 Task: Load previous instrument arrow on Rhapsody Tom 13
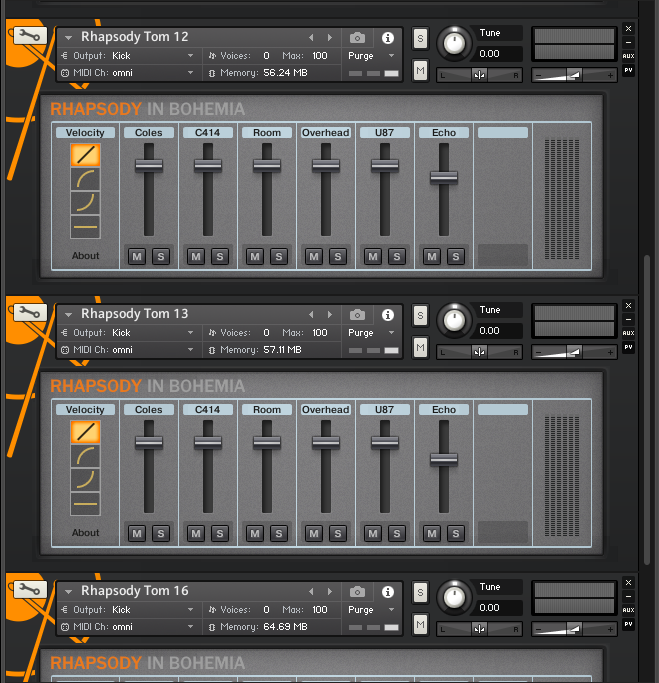click(x=312, y=314)
